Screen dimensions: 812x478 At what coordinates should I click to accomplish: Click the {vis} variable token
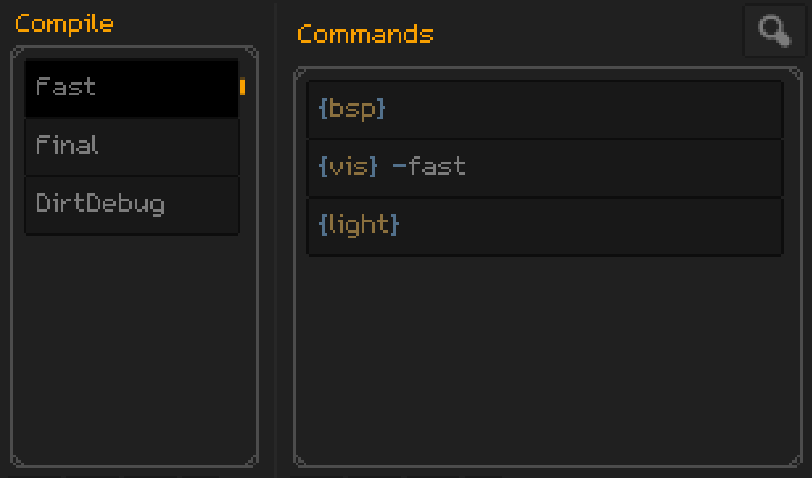pos(347,167)
